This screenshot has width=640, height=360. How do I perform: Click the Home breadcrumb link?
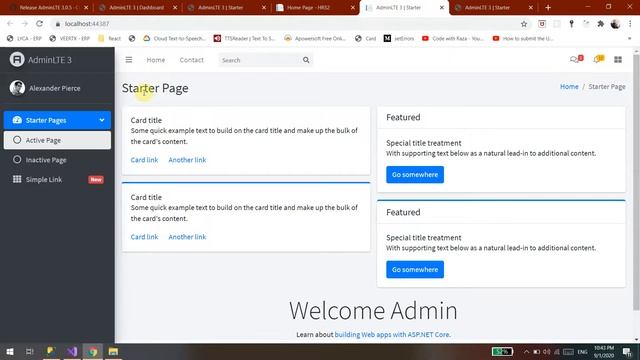(x=569, y=87)
